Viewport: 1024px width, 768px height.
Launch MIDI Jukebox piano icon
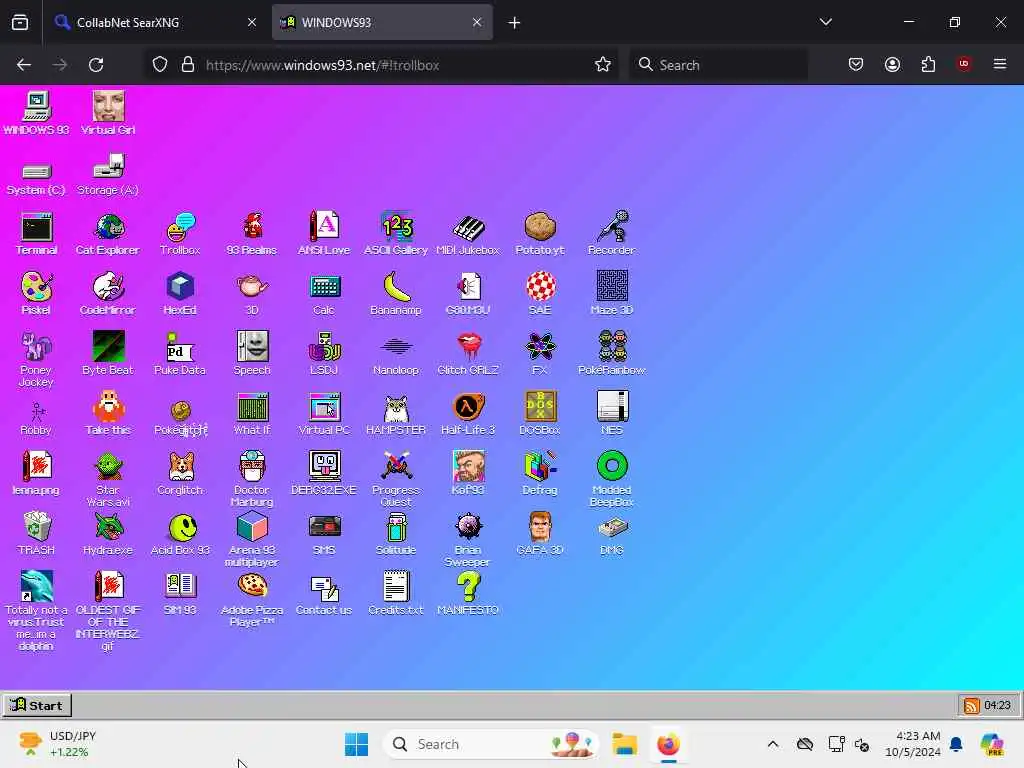coord(468,233)
